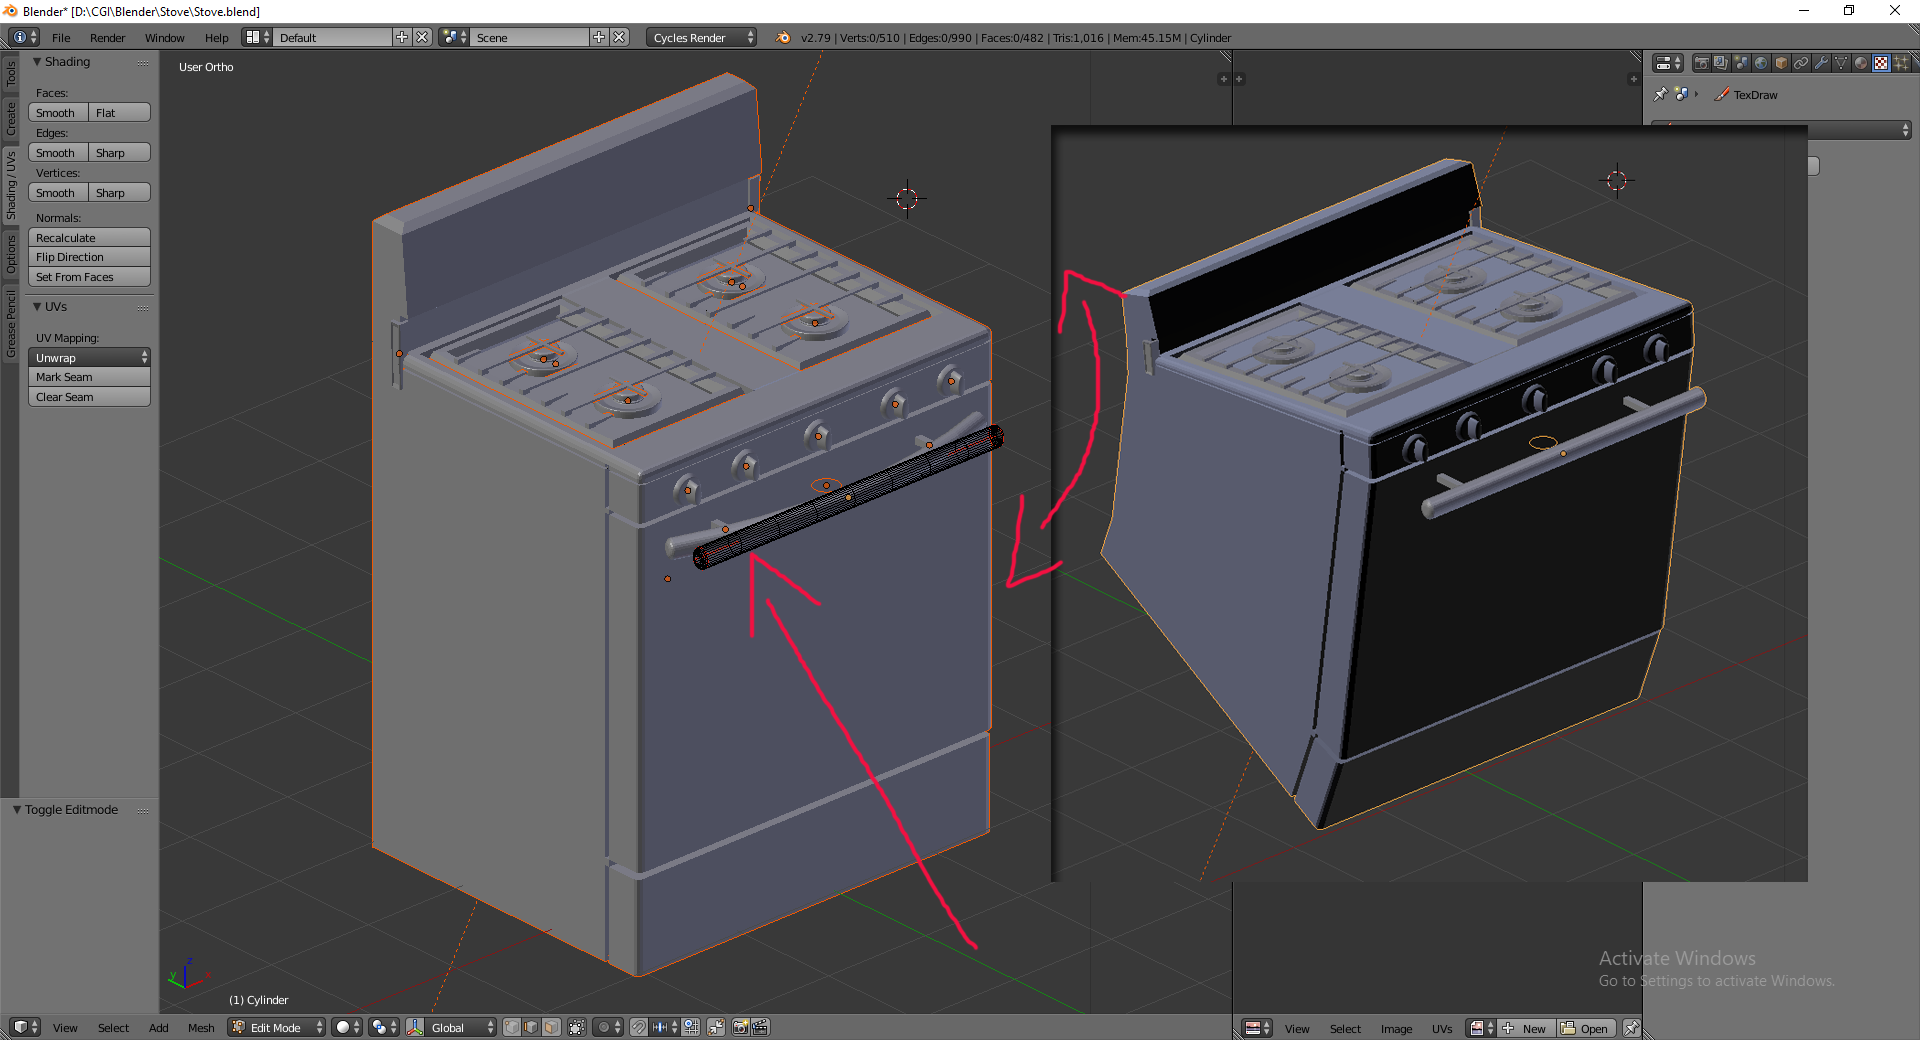Open the pivot point selector
The width and height of the screenshot is (1920, 1040).
[384, 1027]
